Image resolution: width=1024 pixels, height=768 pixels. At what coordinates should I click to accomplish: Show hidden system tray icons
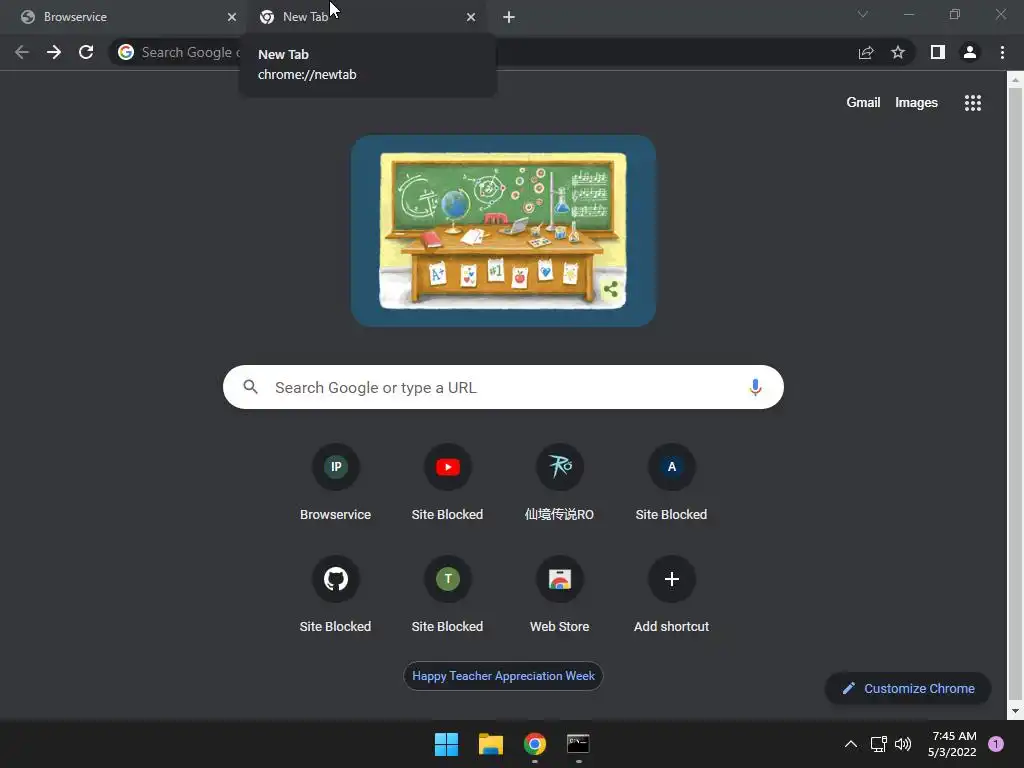pos(851,744)
